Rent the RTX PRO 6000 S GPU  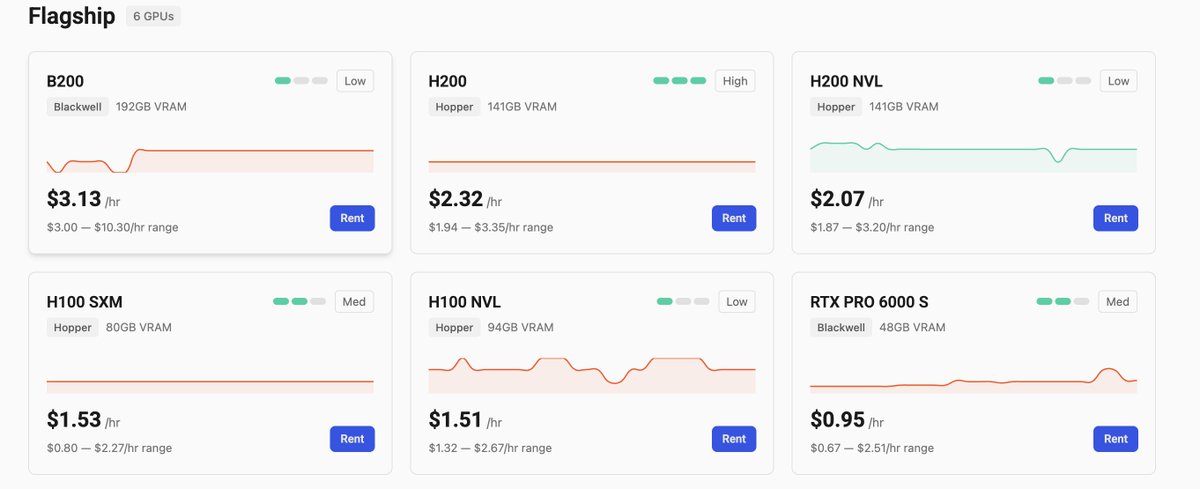(x=1116, y=439)
